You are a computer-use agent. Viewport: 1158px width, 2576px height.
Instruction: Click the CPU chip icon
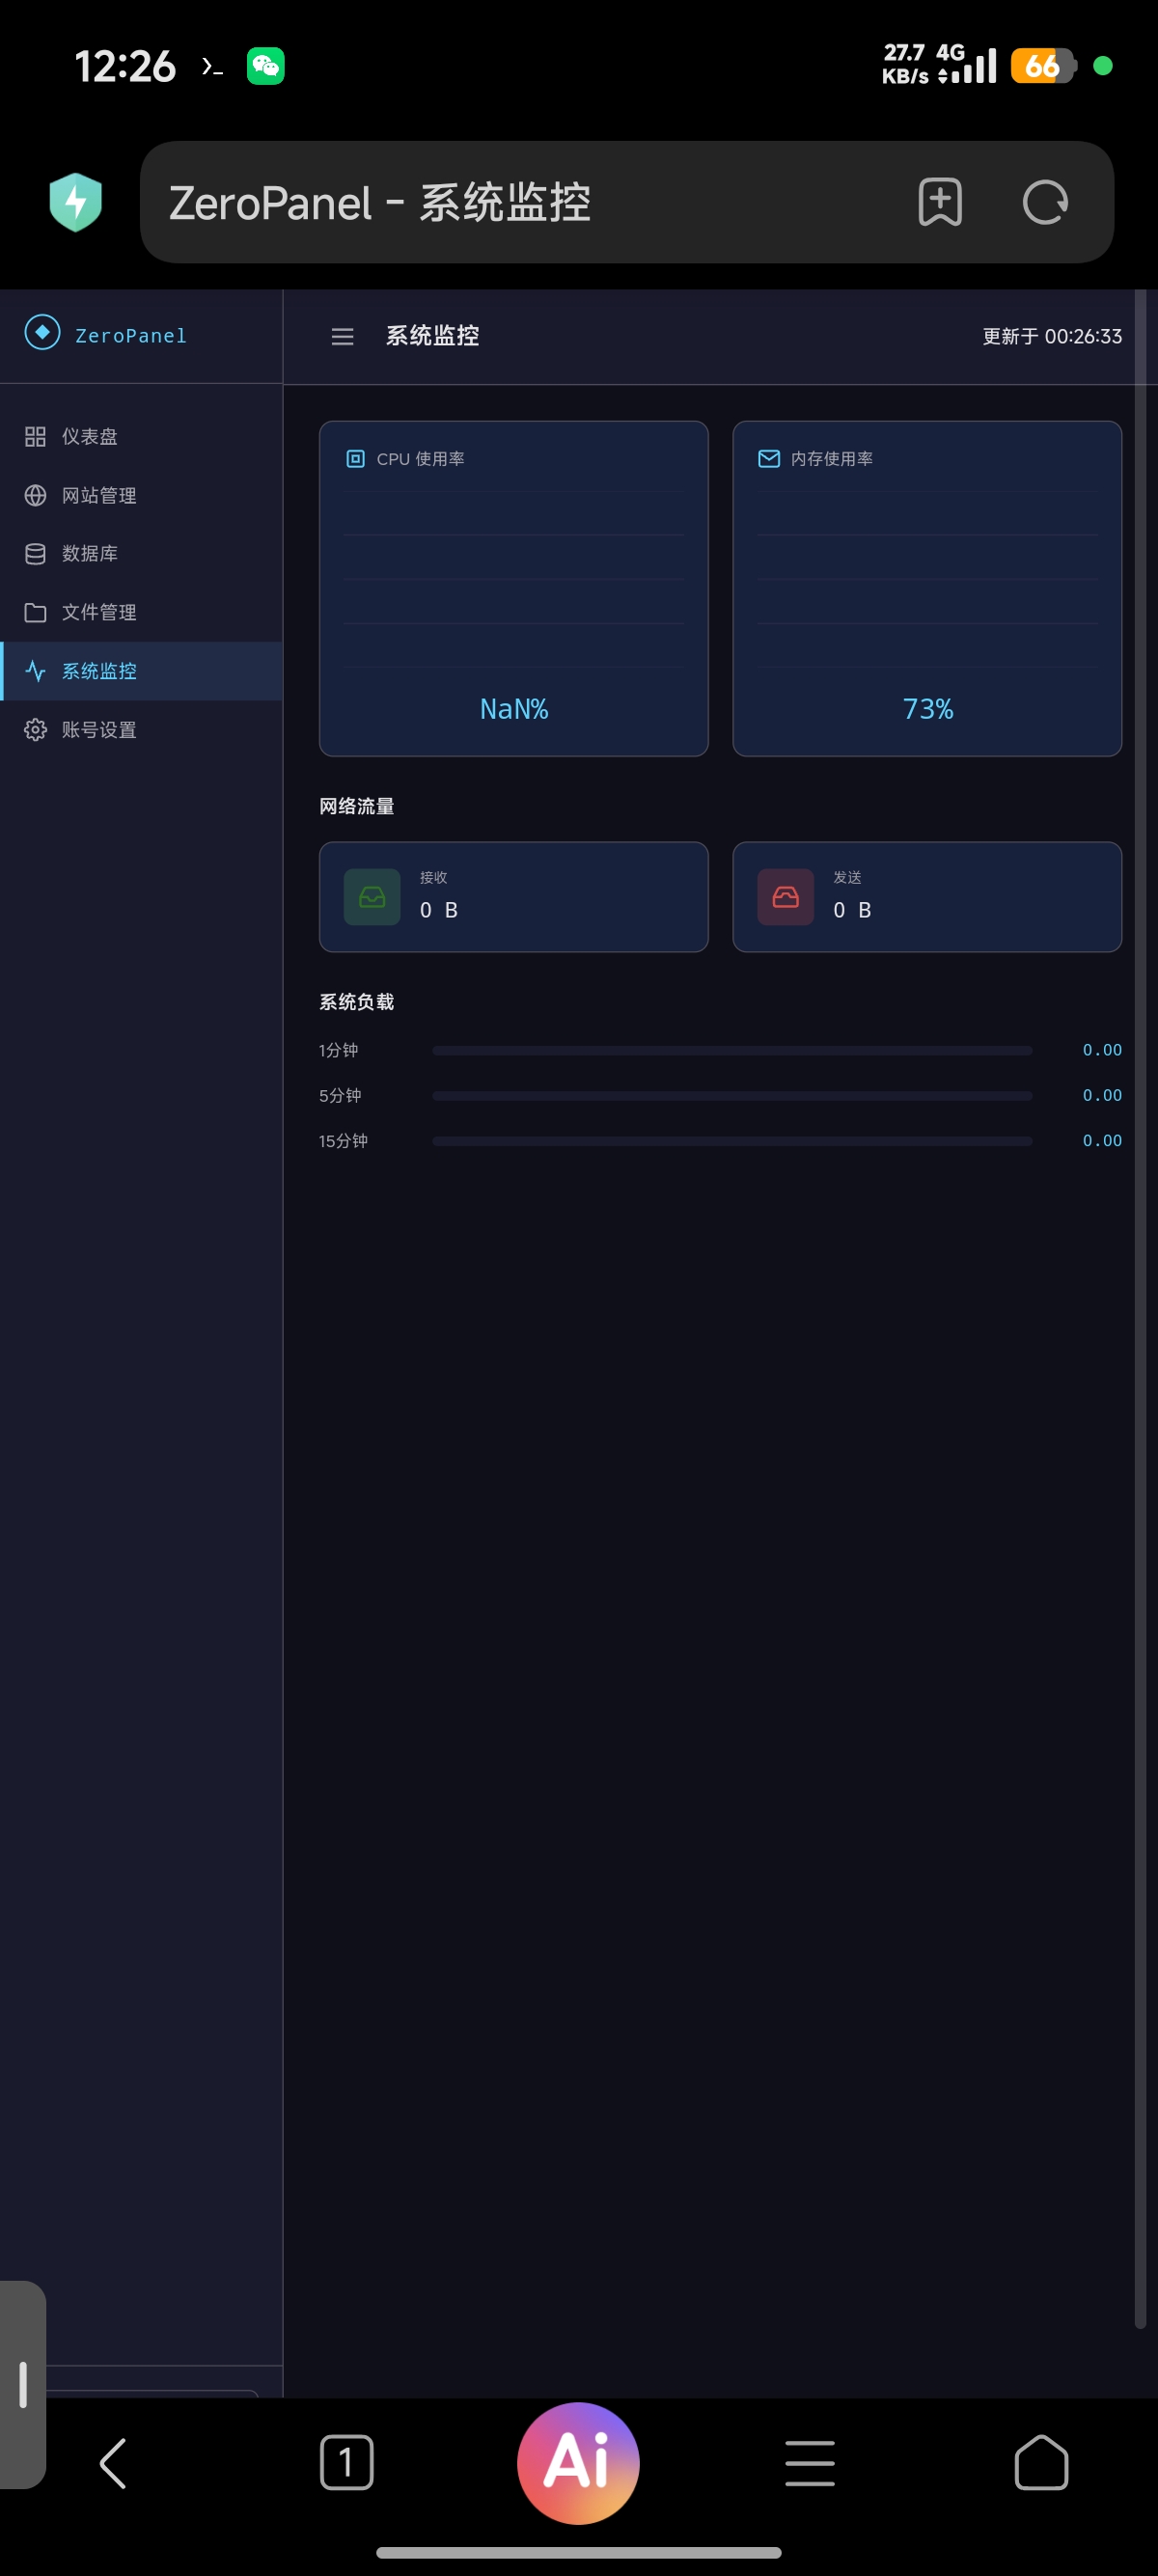tap(355, 459)
